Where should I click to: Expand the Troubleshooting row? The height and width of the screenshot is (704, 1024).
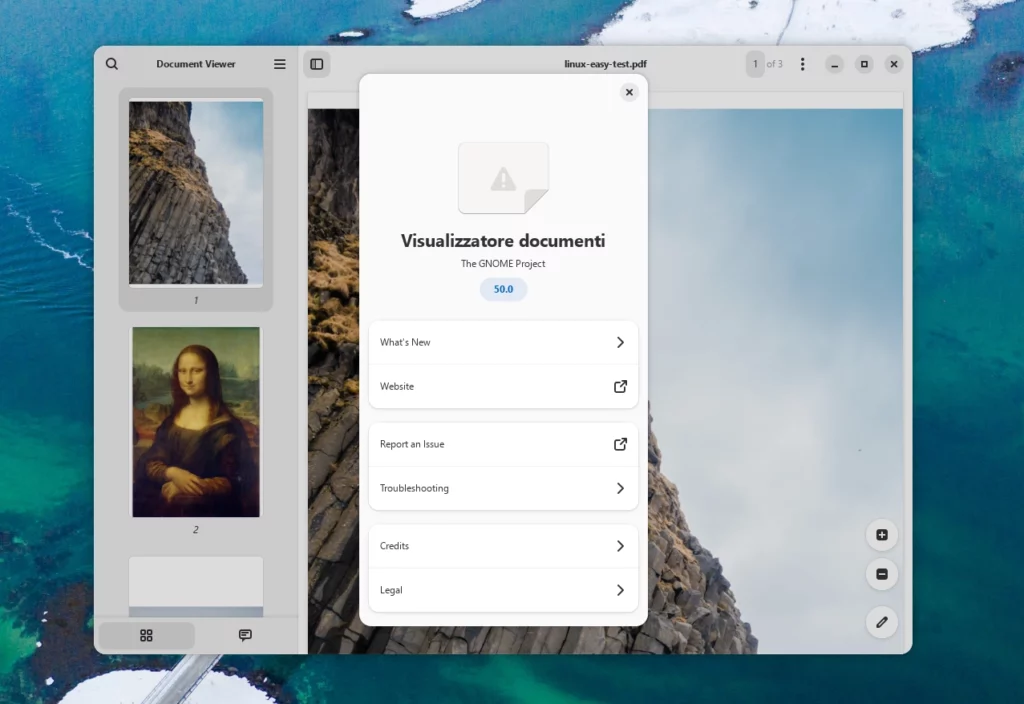(x=503, y=488)
